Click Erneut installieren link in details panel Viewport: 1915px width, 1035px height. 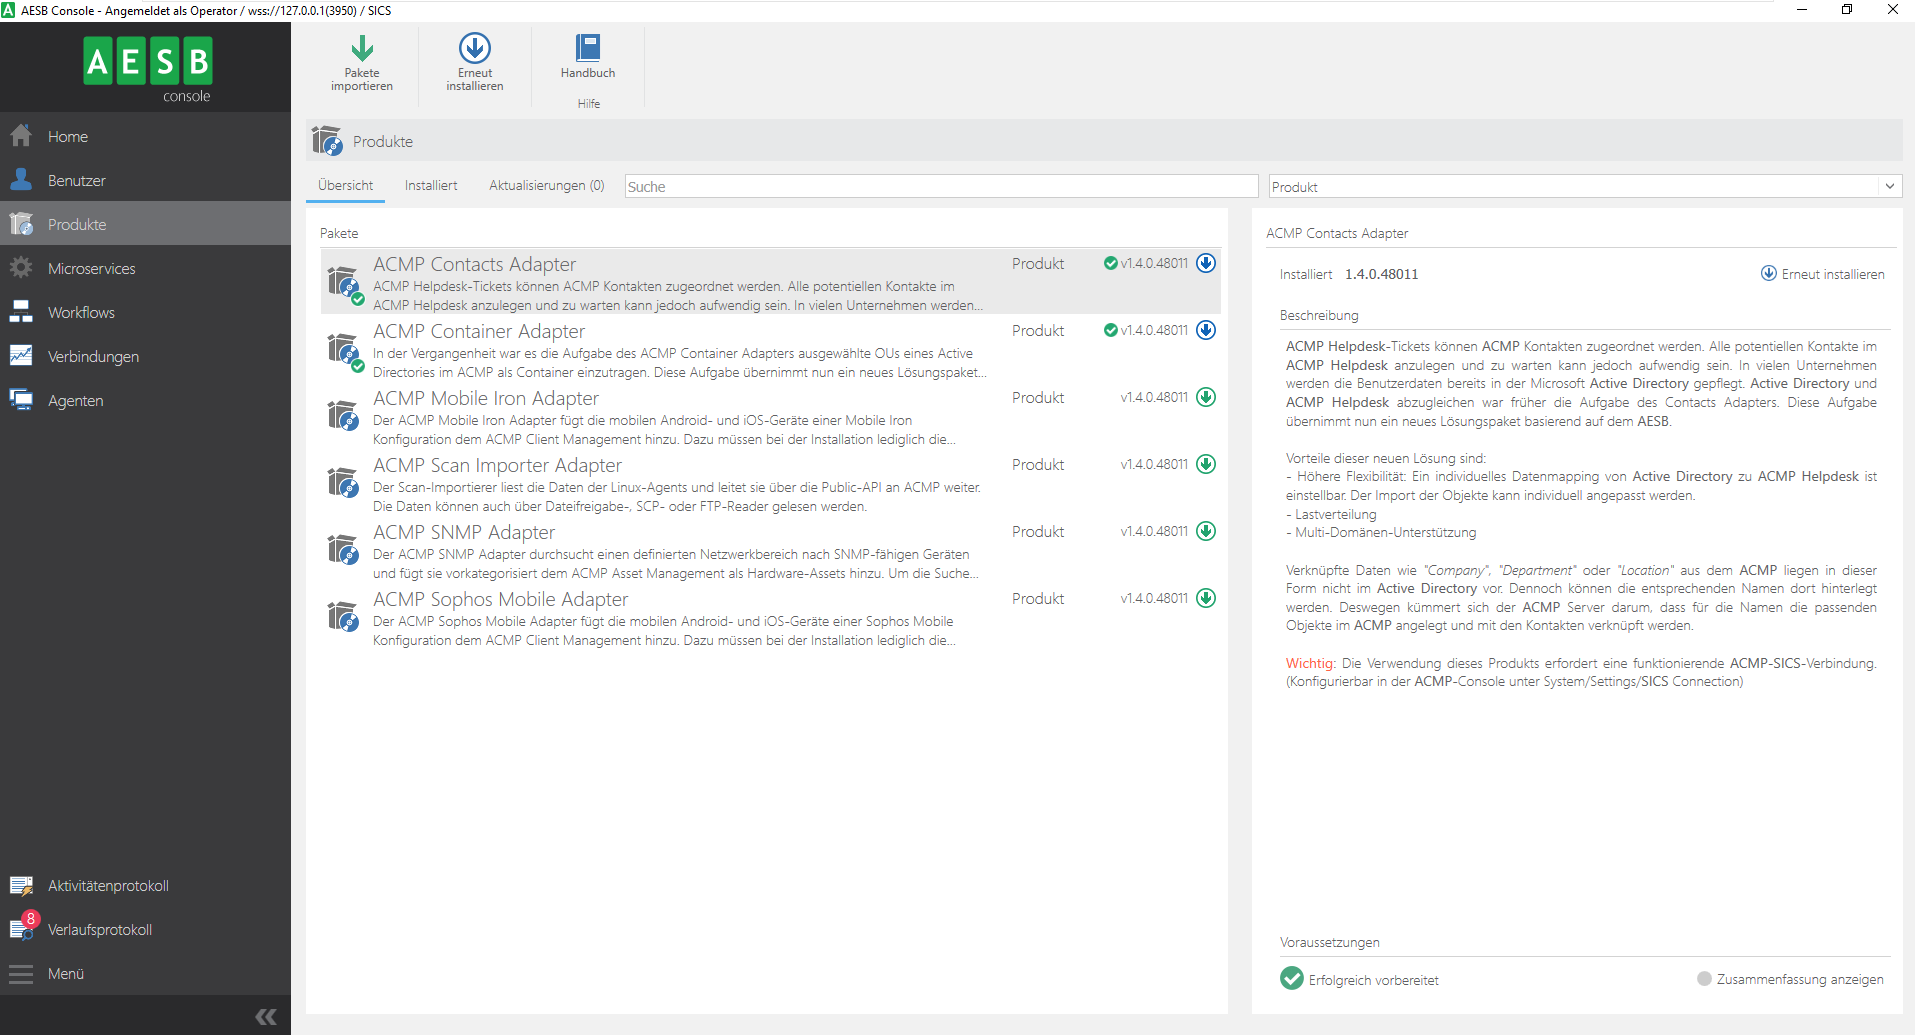coord(1822,274)
